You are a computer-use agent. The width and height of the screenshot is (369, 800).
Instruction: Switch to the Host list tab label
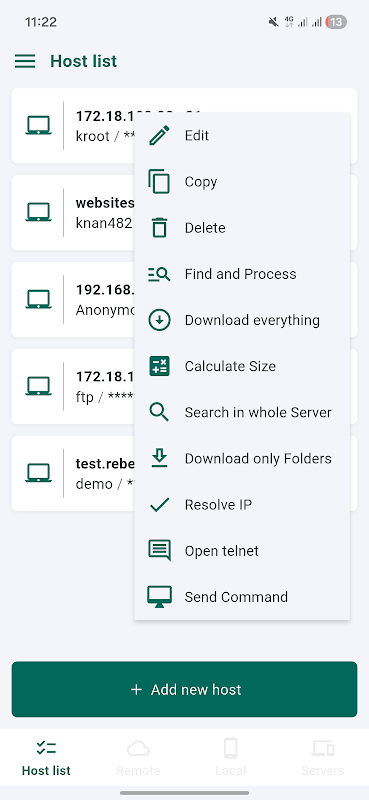tap(46, 770)
